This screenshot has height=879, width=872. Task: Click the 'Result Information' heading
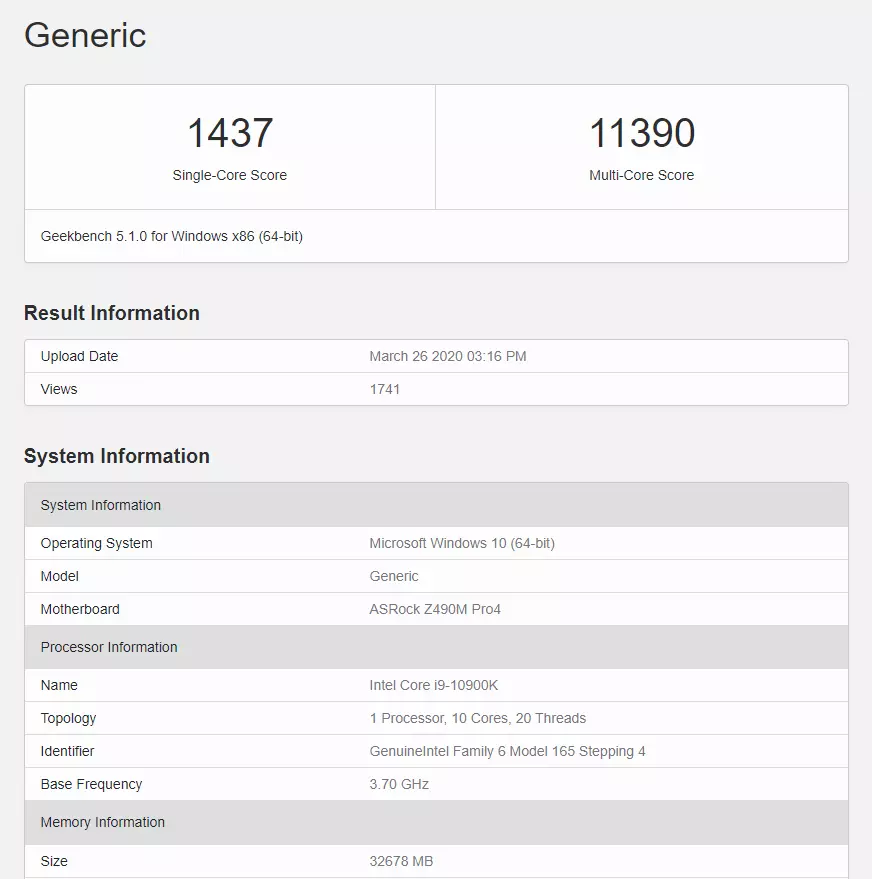click(x=112, y=313)
